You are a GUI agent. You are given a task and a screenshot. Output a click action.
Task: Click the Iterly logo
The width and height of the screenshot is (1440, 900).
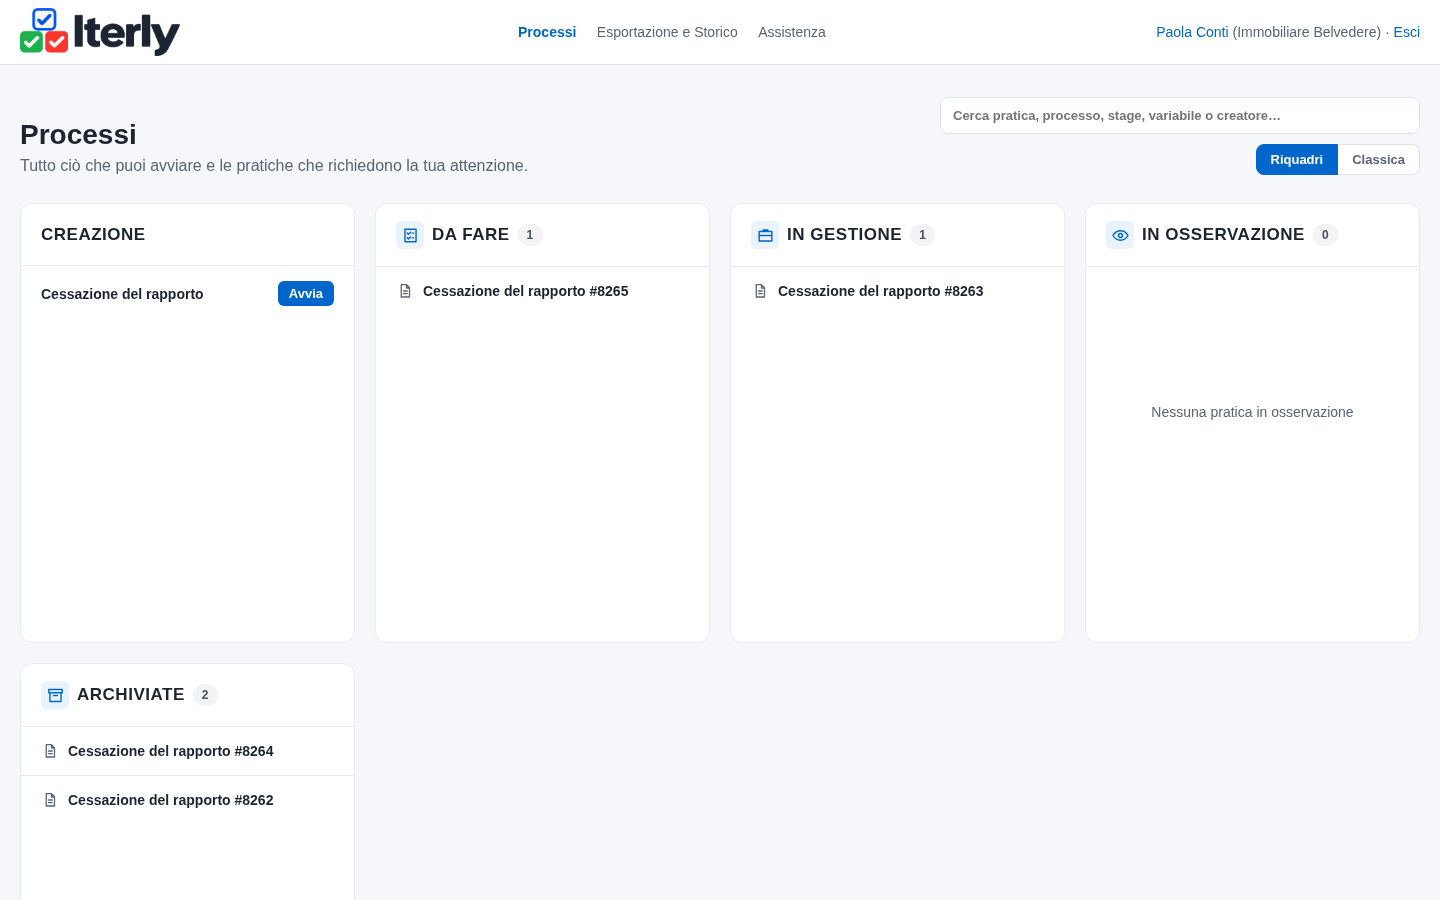tap(100, 32)
